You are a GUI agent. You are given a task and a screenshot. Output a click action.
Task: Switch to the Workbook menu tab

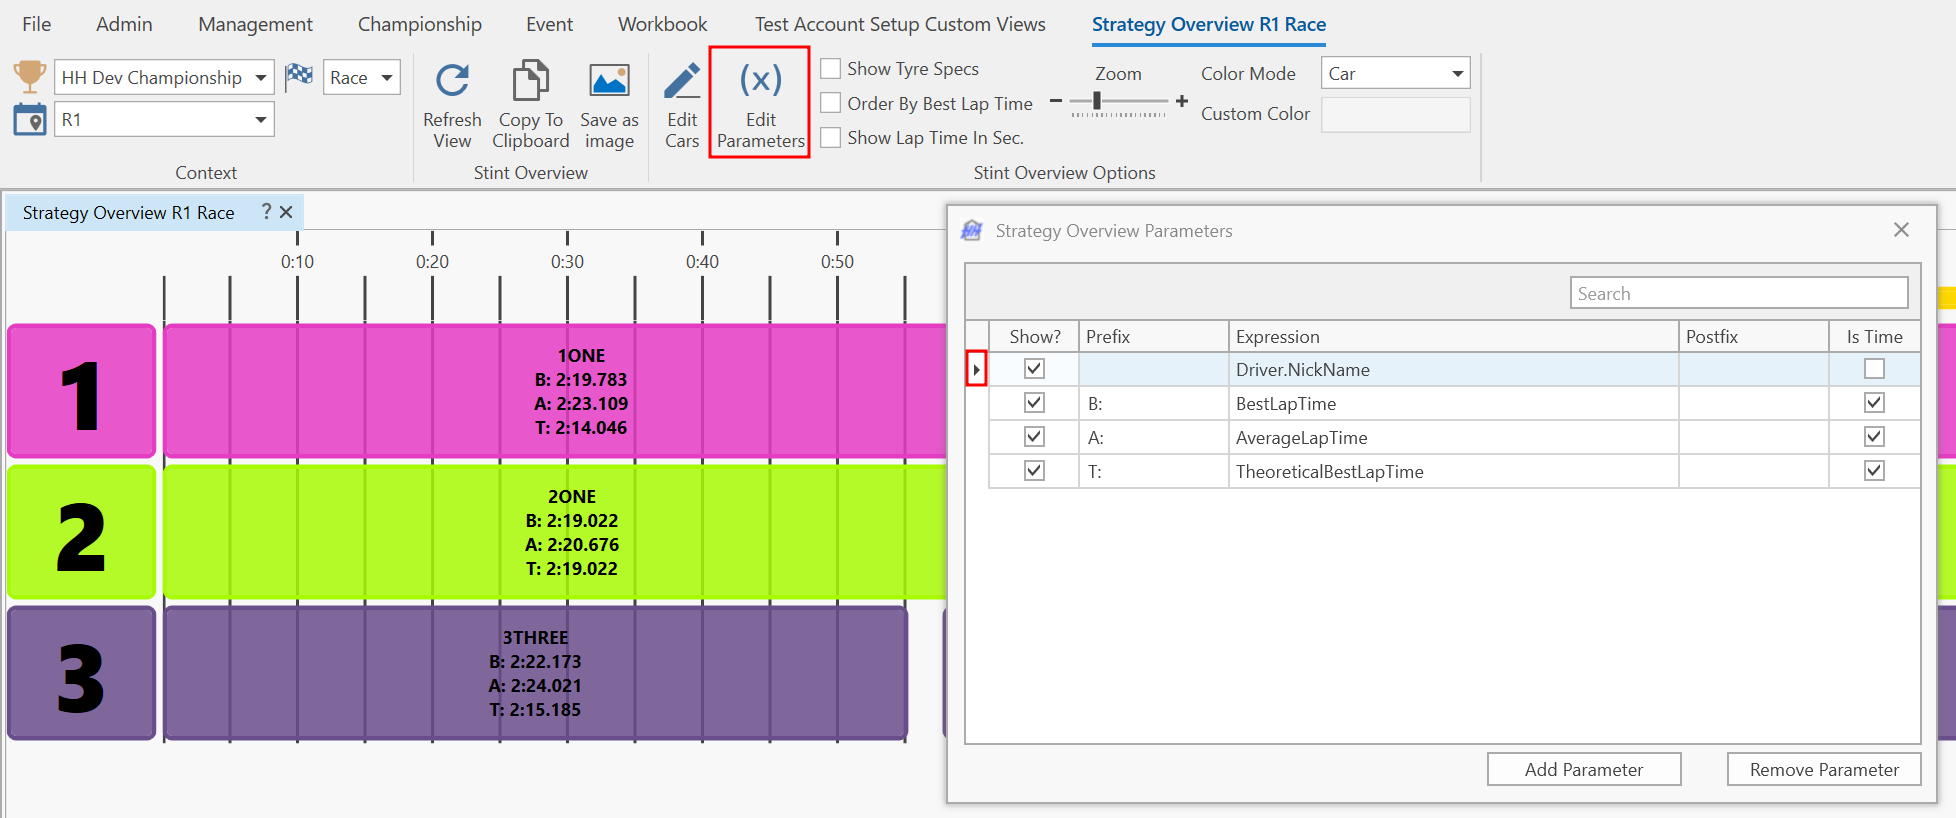(662, 24)
